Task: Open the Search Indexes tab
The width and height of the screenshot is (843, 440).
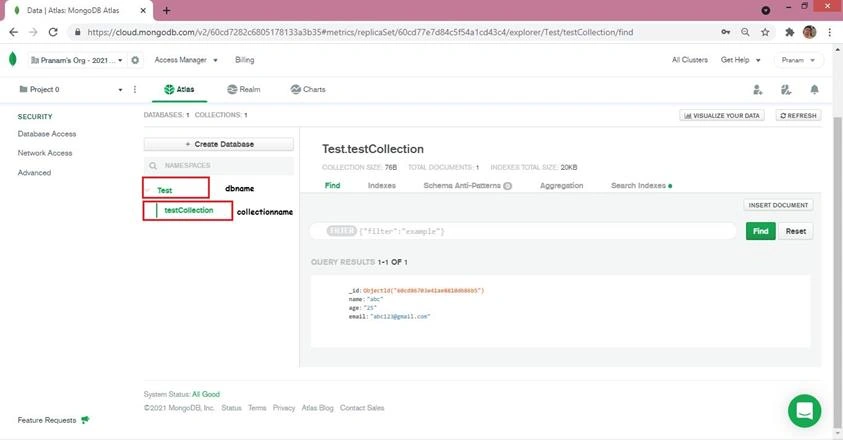Action: coord(641,186)
